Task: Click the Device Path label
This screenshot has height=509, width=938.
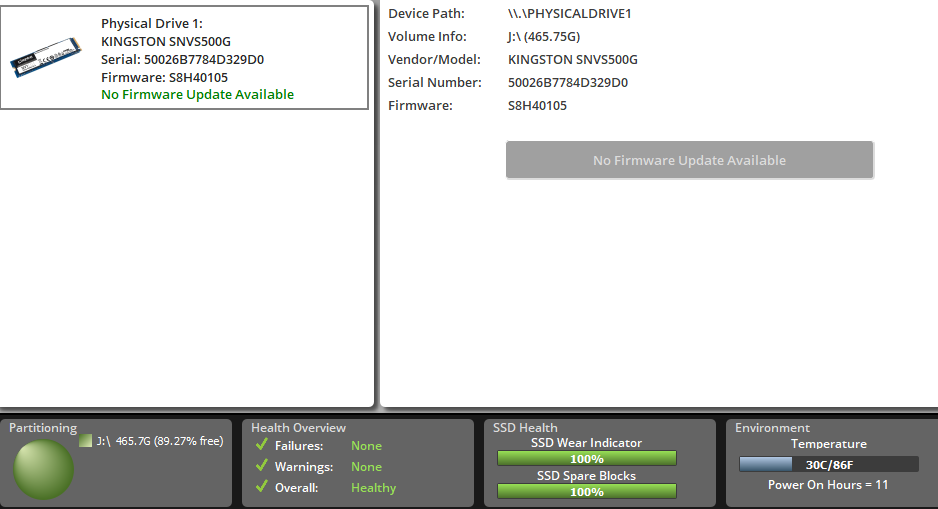Action: (426, 14)
